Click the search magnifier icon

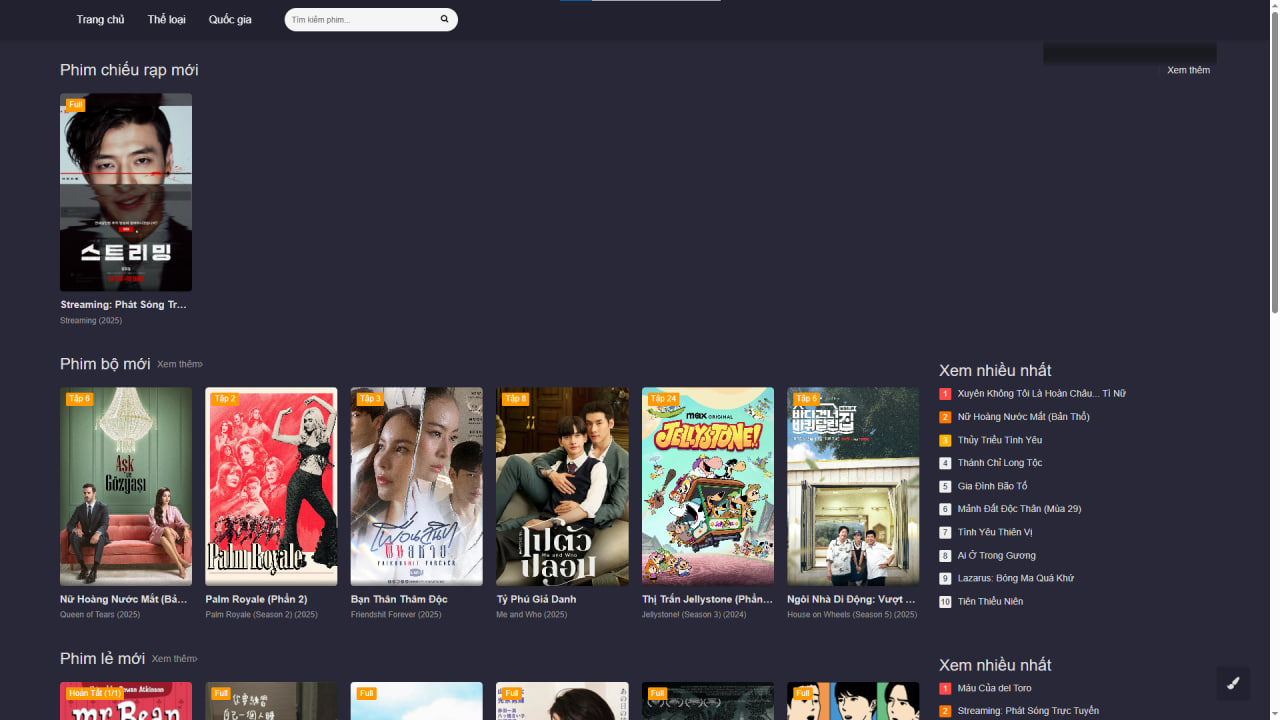pyautogui.click(x=444, y=19)
